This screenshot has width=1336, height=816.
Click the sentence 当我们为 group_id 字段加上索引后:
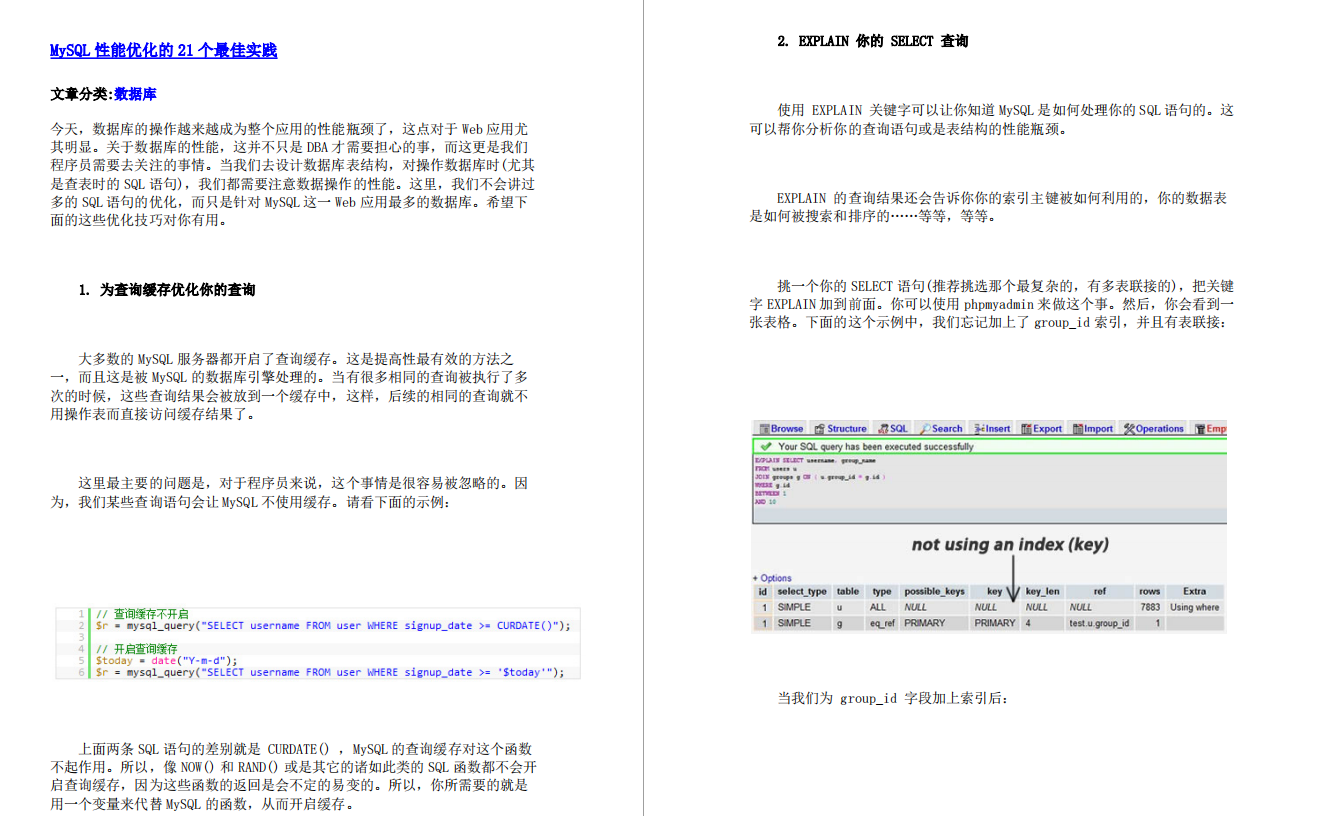click(893, 698)
